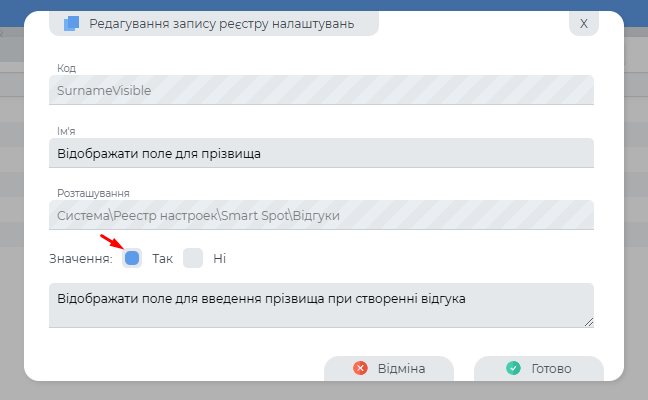Click the "Значення:" label
Image resolution: width=648 pixels, height=400 pixels.
click(x=80, y=259)
